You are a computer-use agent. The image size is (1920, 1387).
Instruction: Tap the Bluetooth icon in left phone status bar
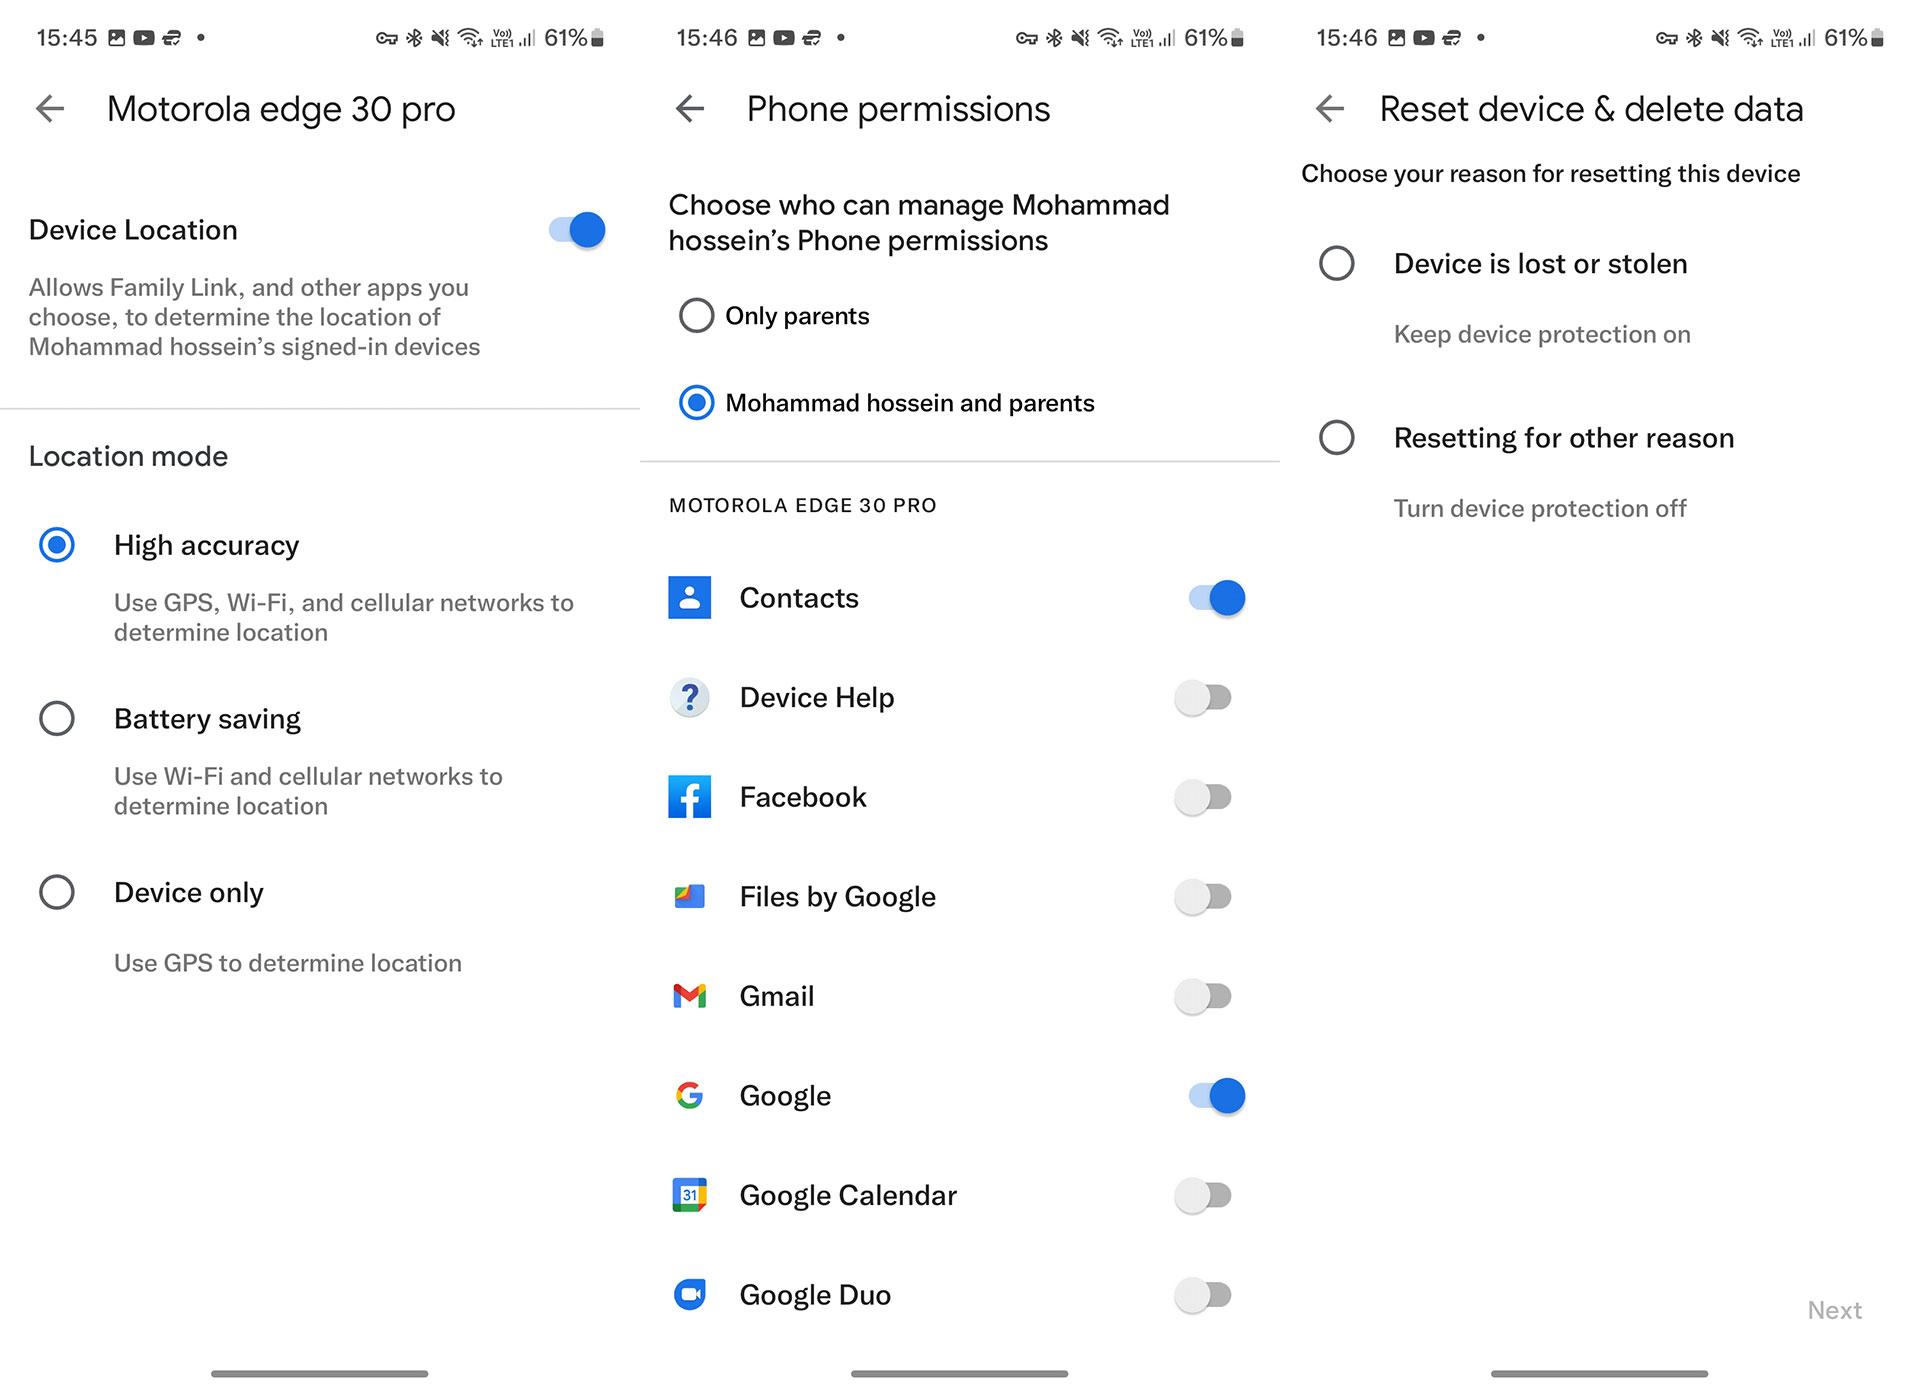414,38
